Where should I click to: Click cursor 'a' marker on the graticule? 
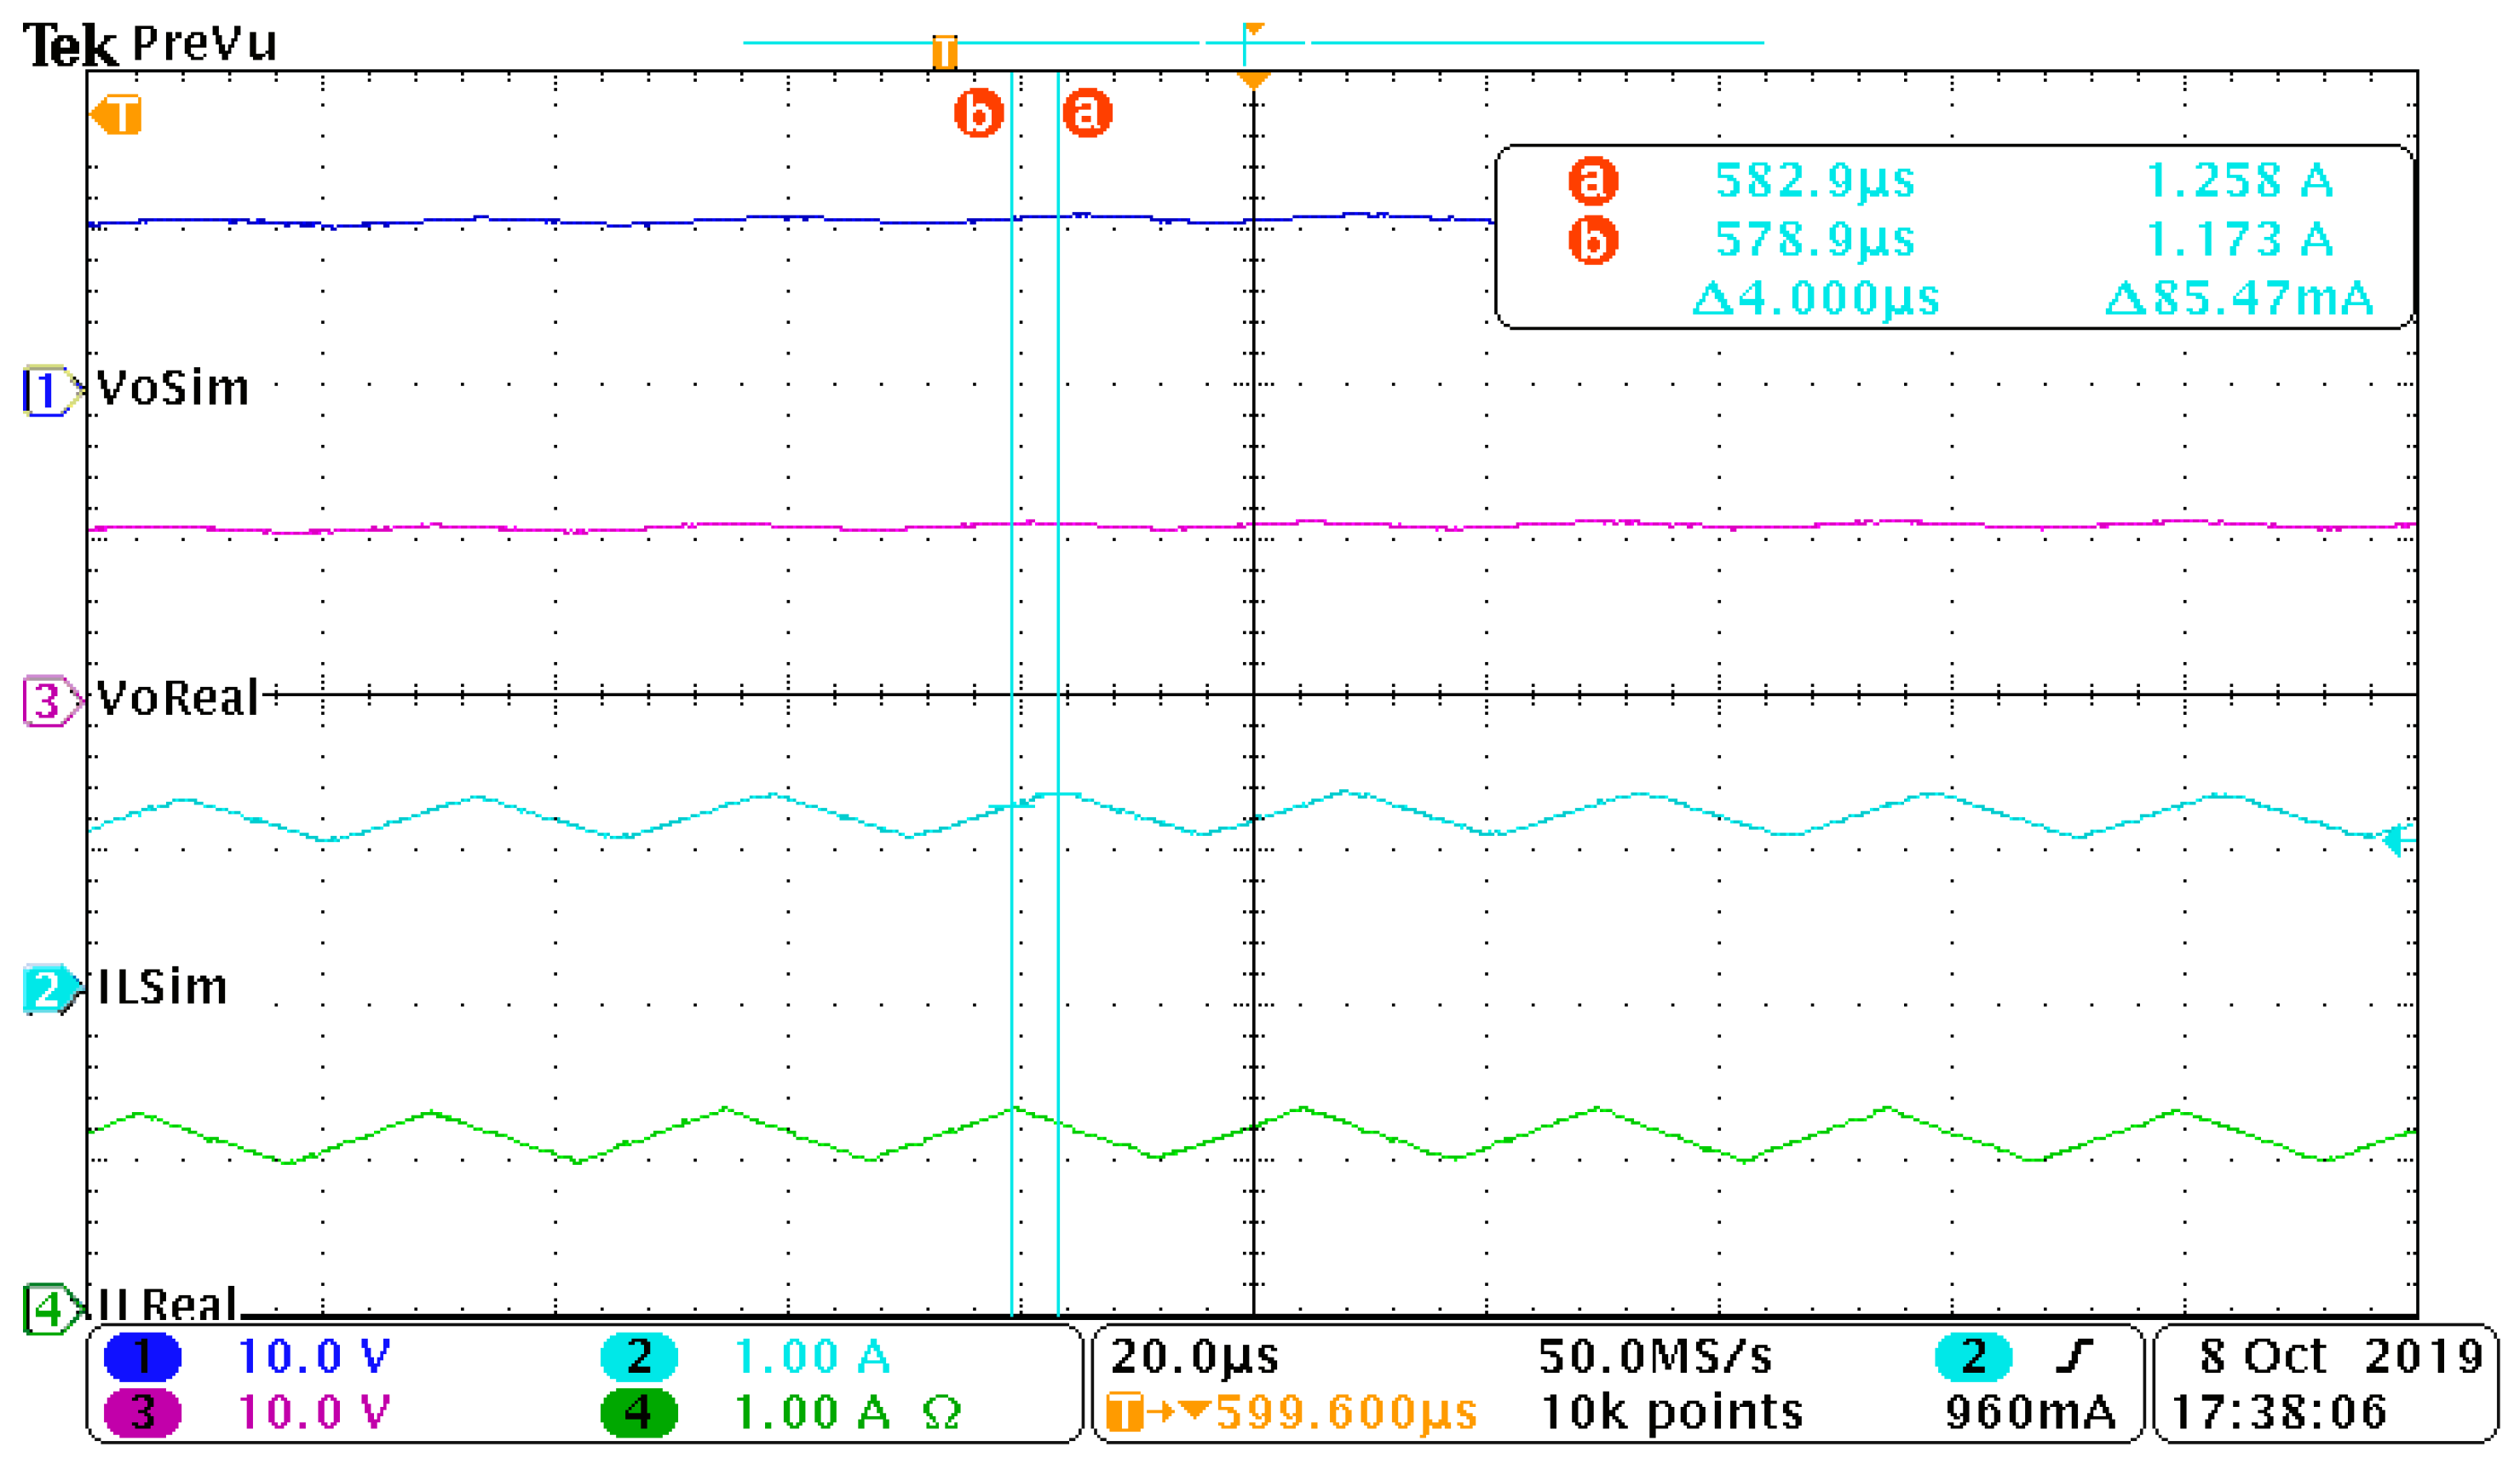[1087, 112]
